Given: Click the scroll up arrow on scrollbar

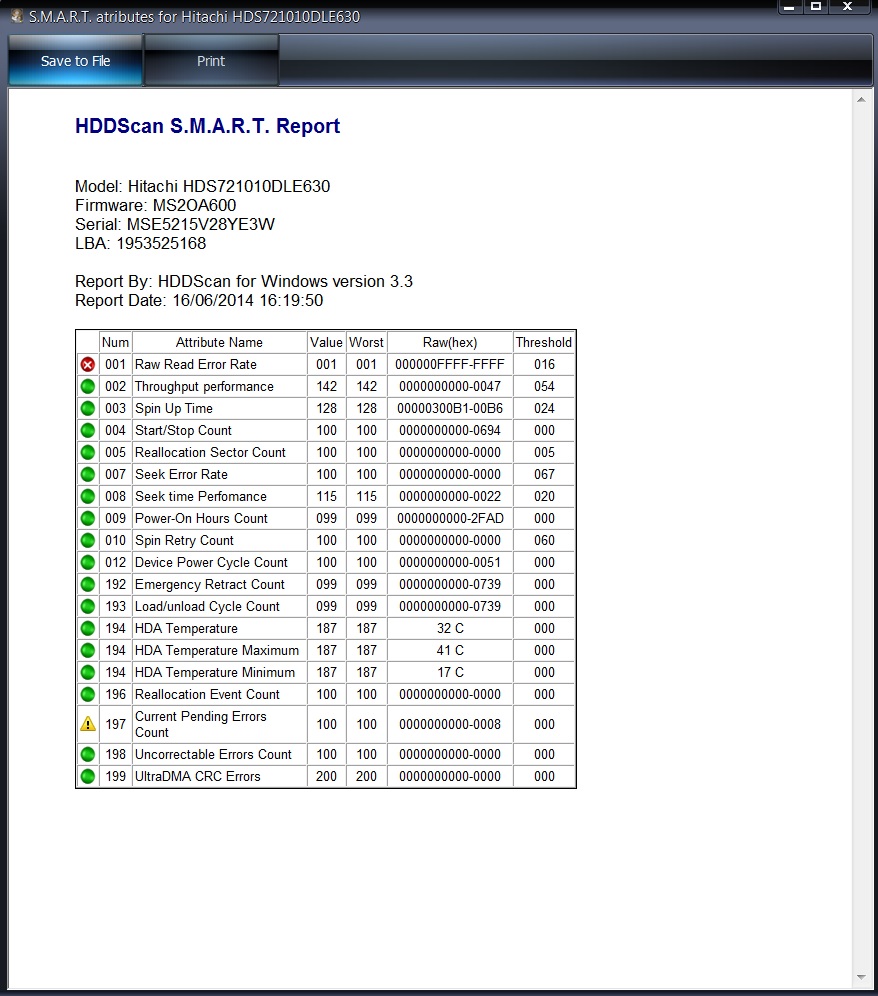Looking at the screenshot, I should (860, 100).
